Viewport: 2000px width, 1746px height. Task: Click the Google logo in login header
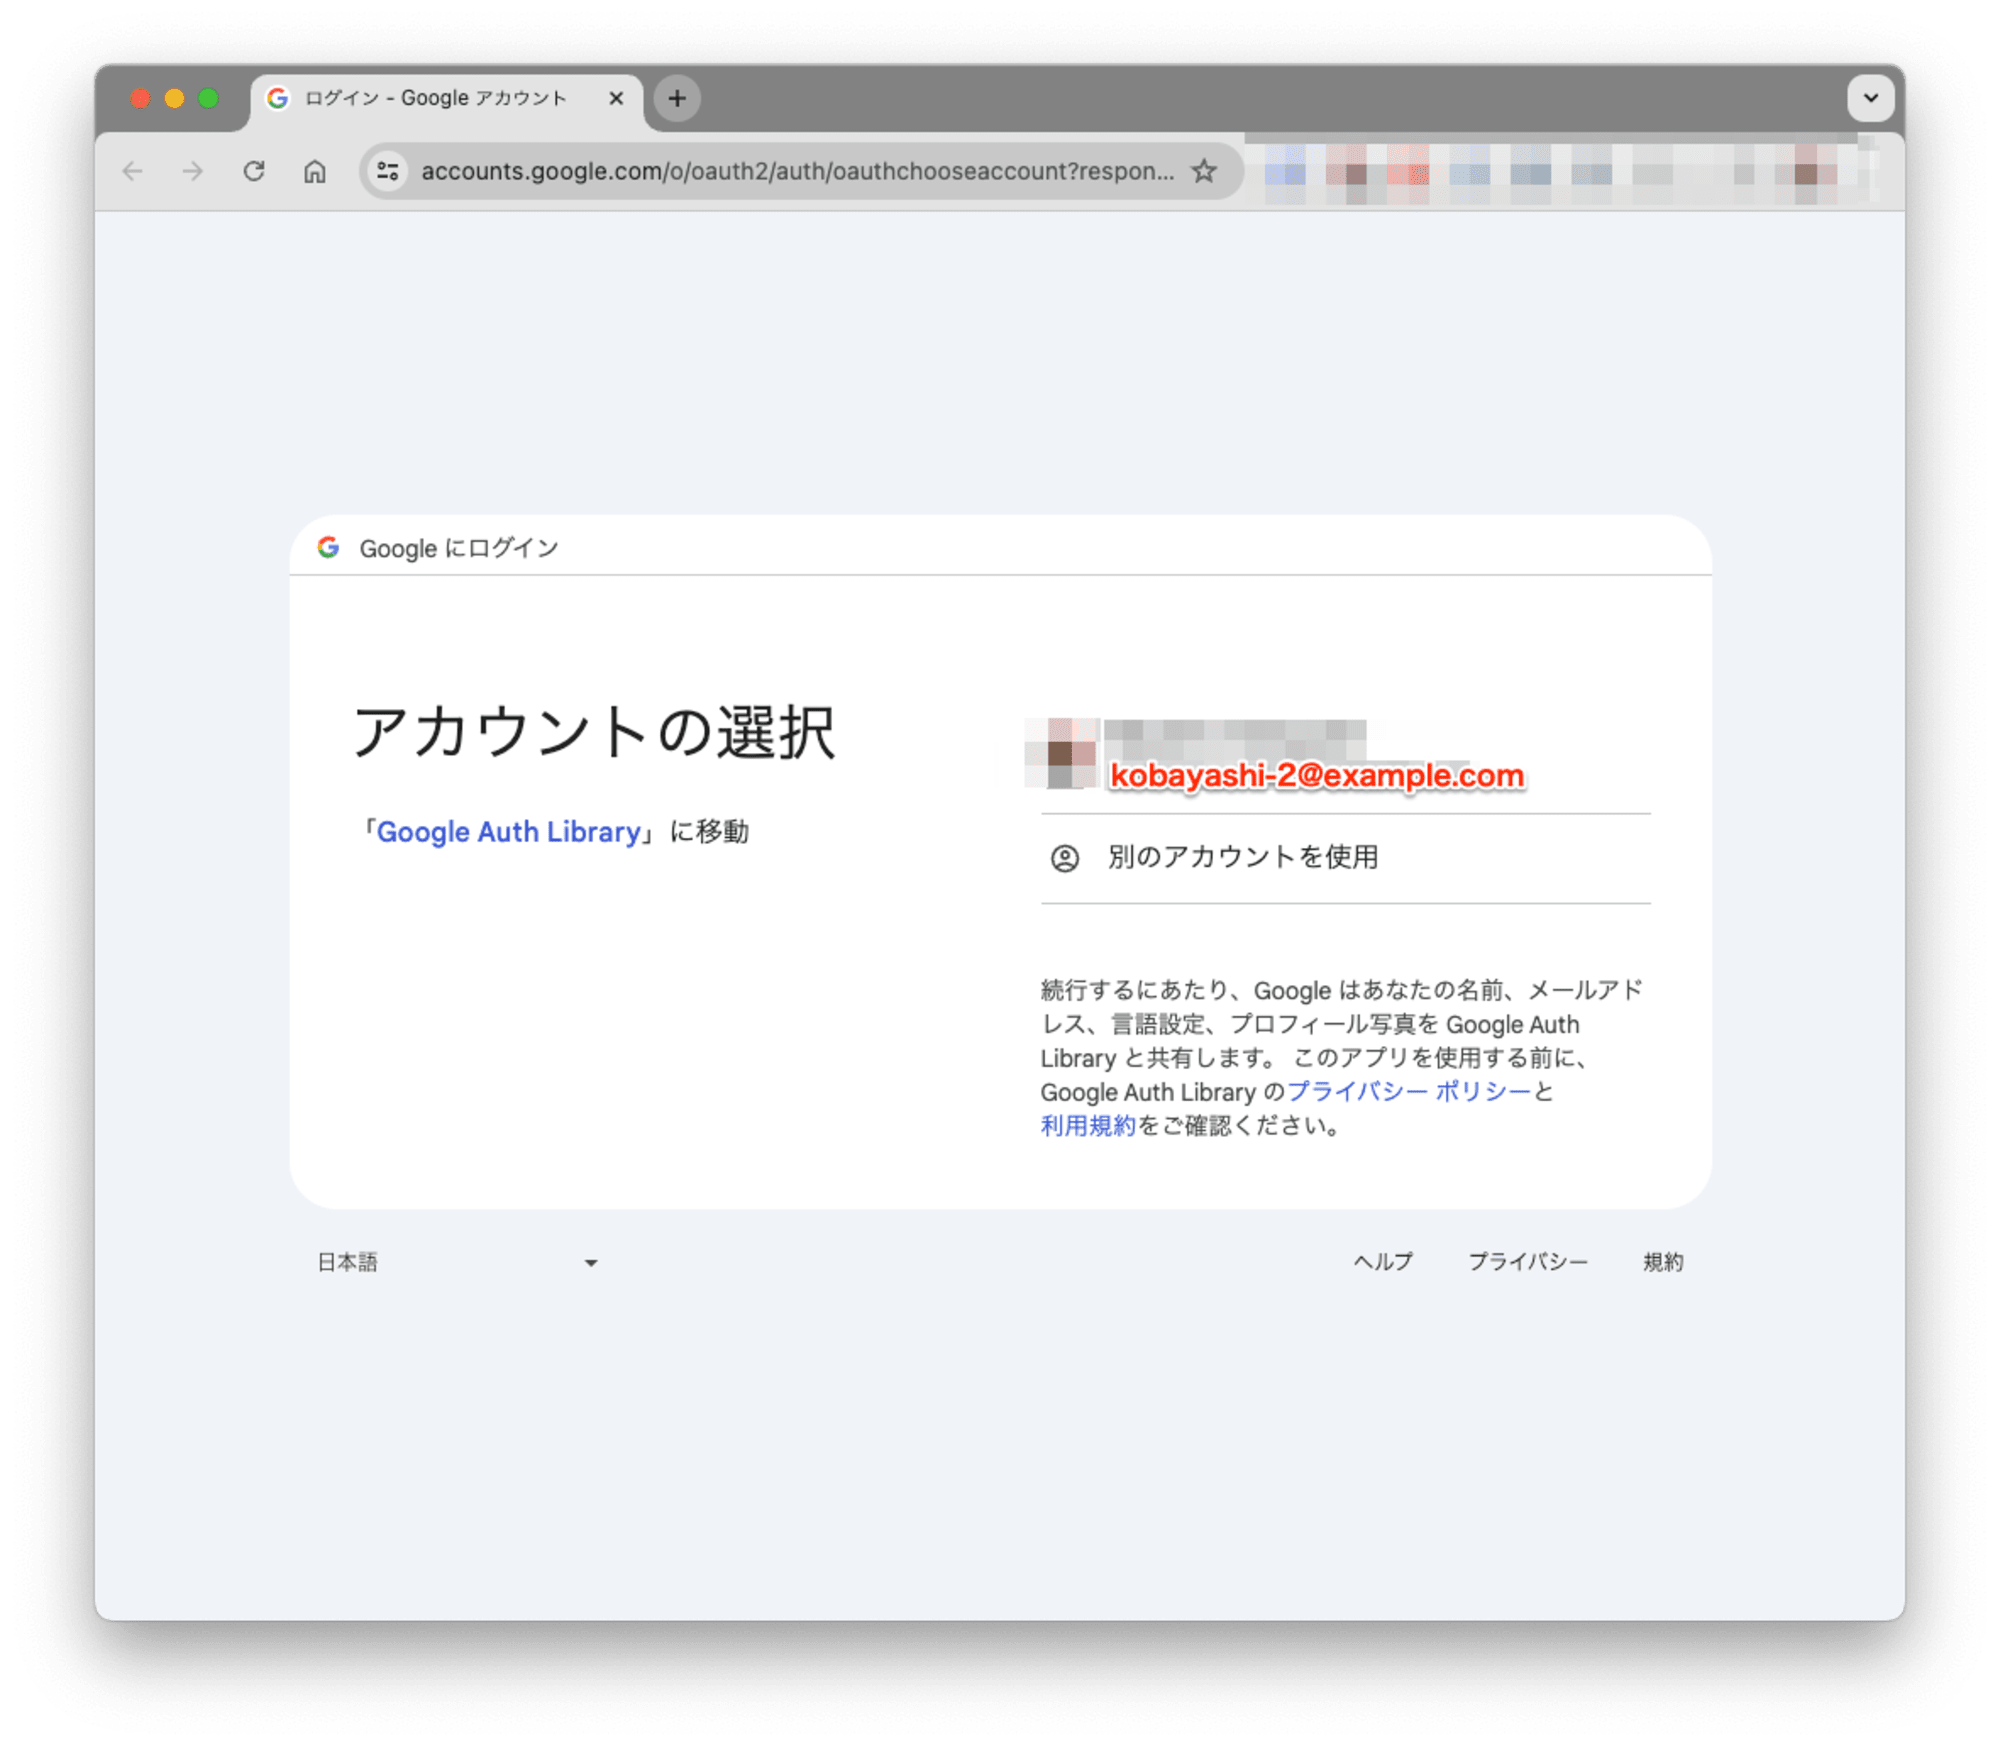[328, 547]
